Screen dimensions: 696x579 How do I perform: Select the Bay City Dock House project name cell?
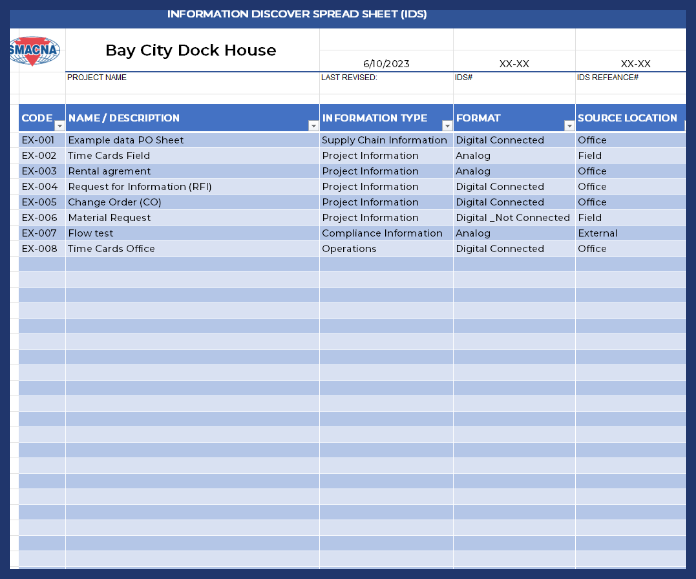192,50
